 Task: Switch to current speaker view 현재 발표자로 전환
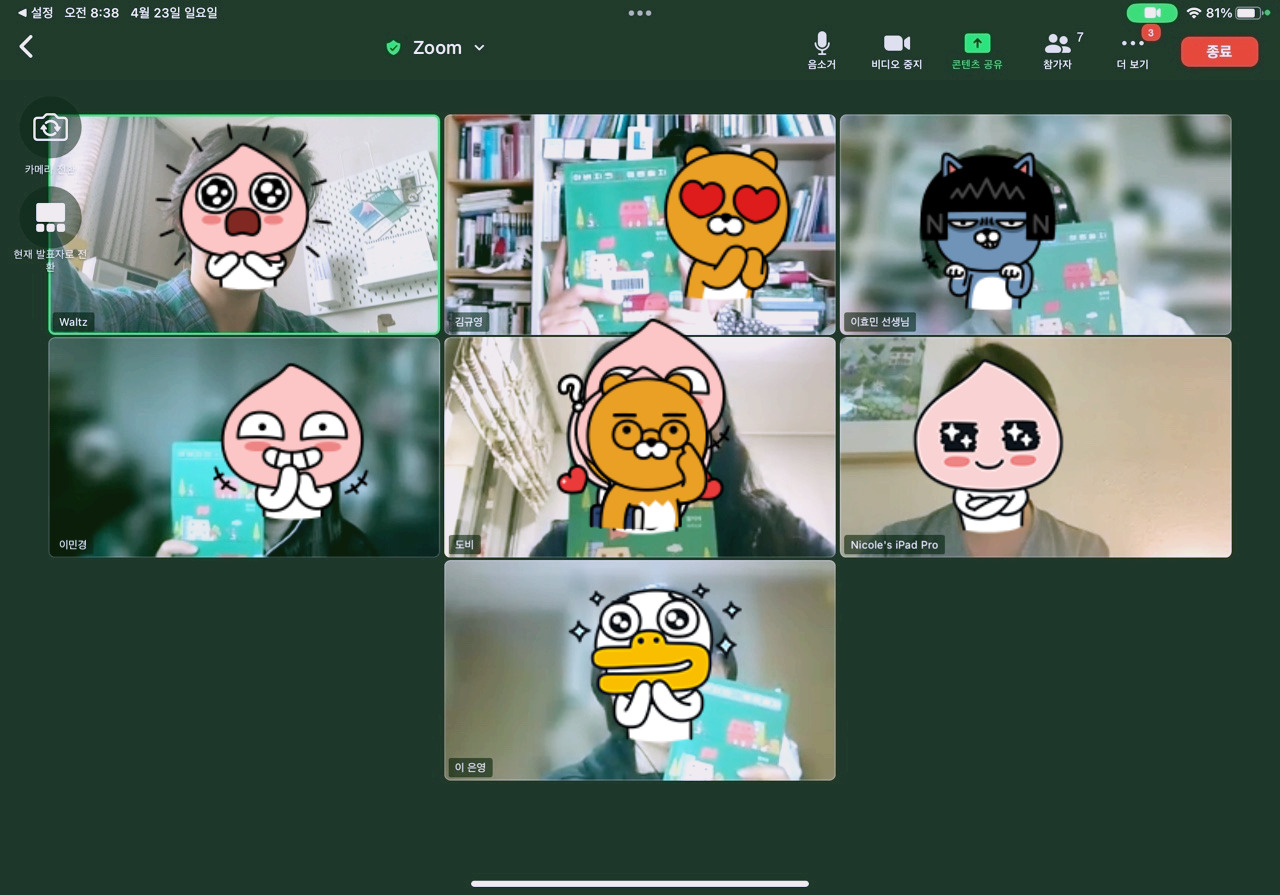tap(49, 217)
